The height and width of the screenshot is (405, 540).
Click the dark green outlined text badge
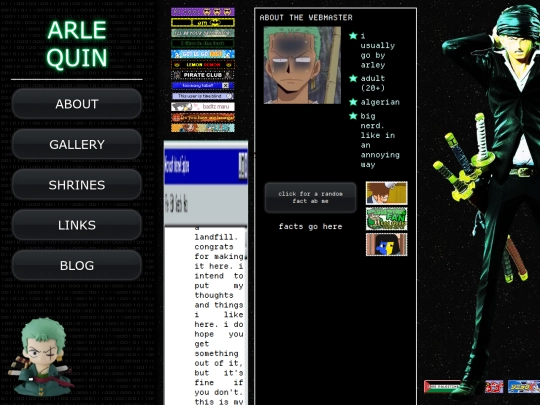tap(203, 43)
